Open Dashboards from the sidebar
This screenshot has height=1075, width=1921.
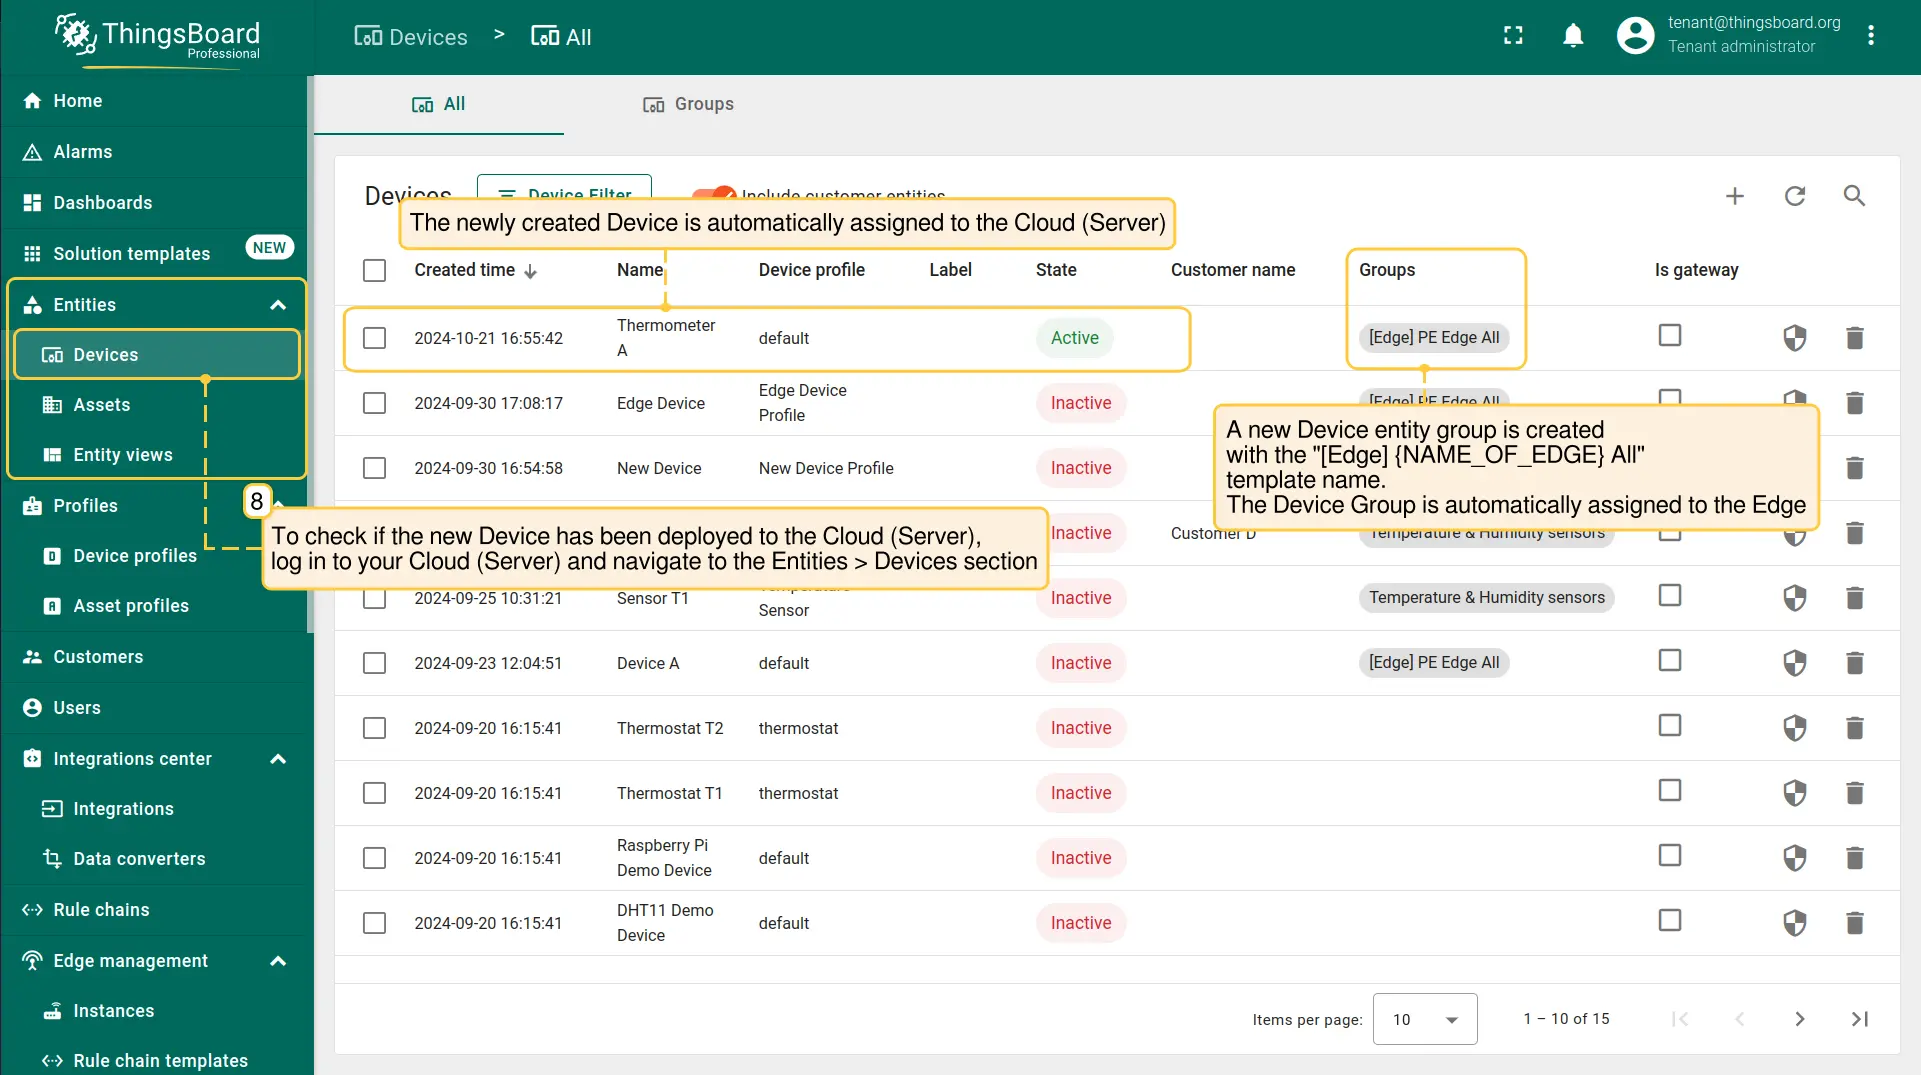[102, 203]
